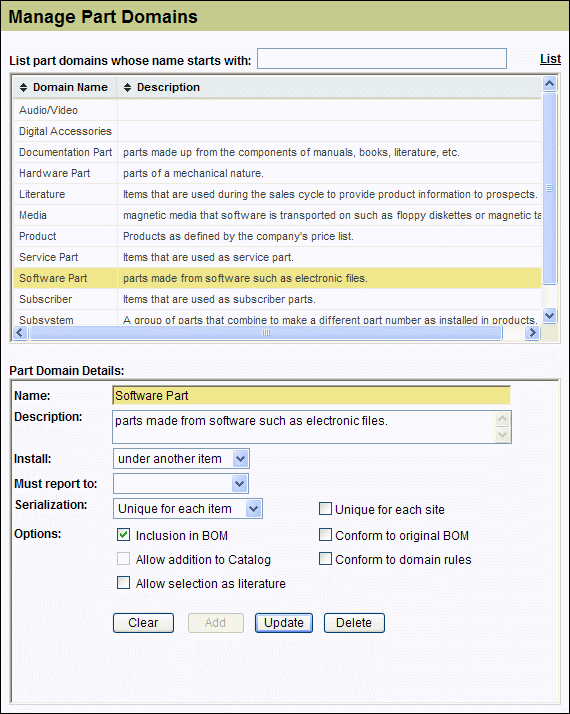570x714 pixels.
Task: Select the Hardware Part row
Action: [x=277, y=173]
